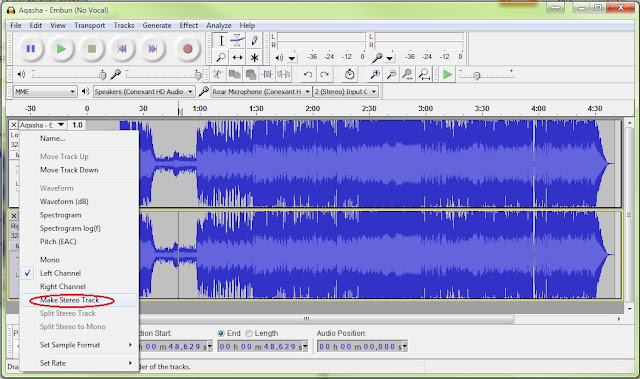Image resolution: width=640 pixels, height=379 pixels.
Task: Open input meter microphone dropdown arrow
Action: (390, 58)
